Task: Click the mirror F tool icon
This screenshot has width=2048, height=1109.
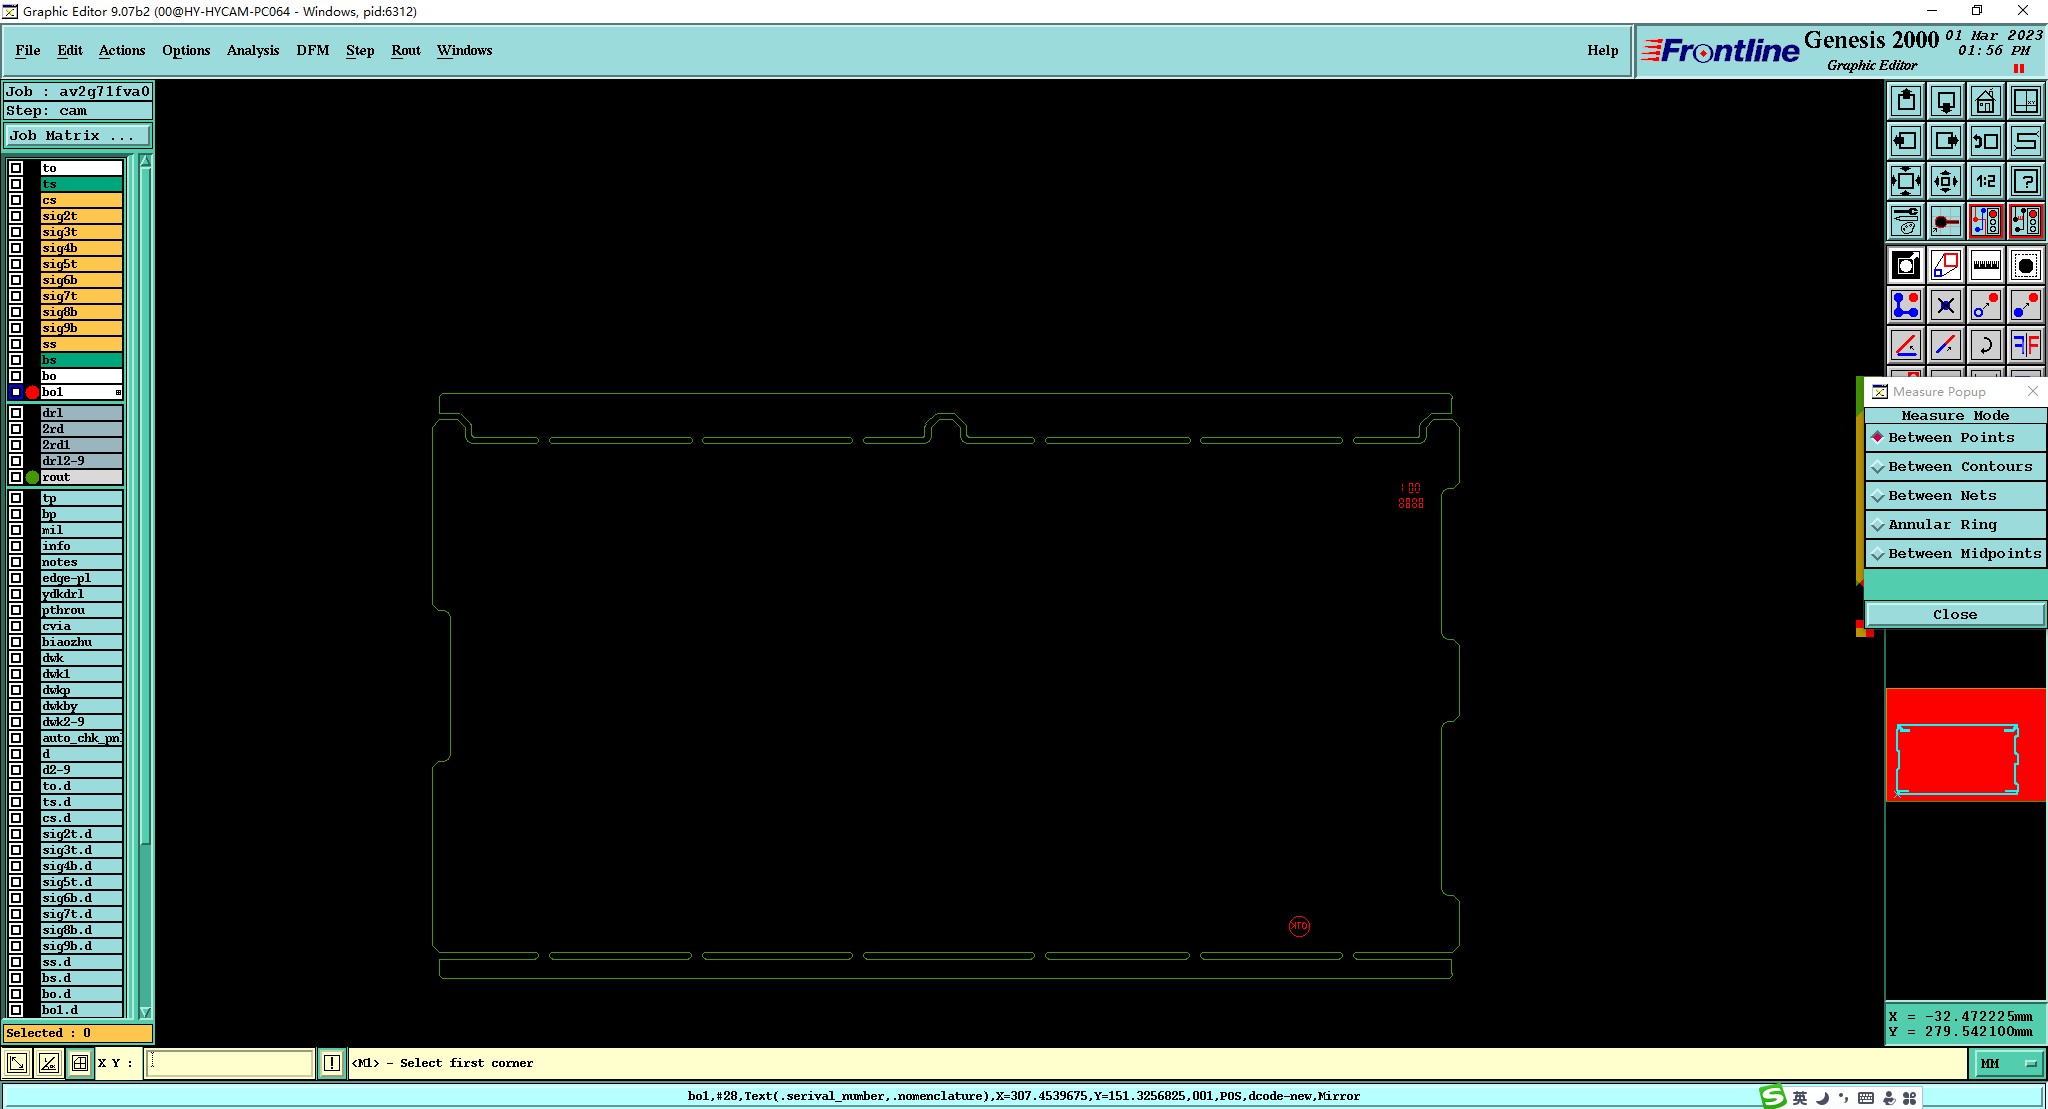Action: [2025, 346]
